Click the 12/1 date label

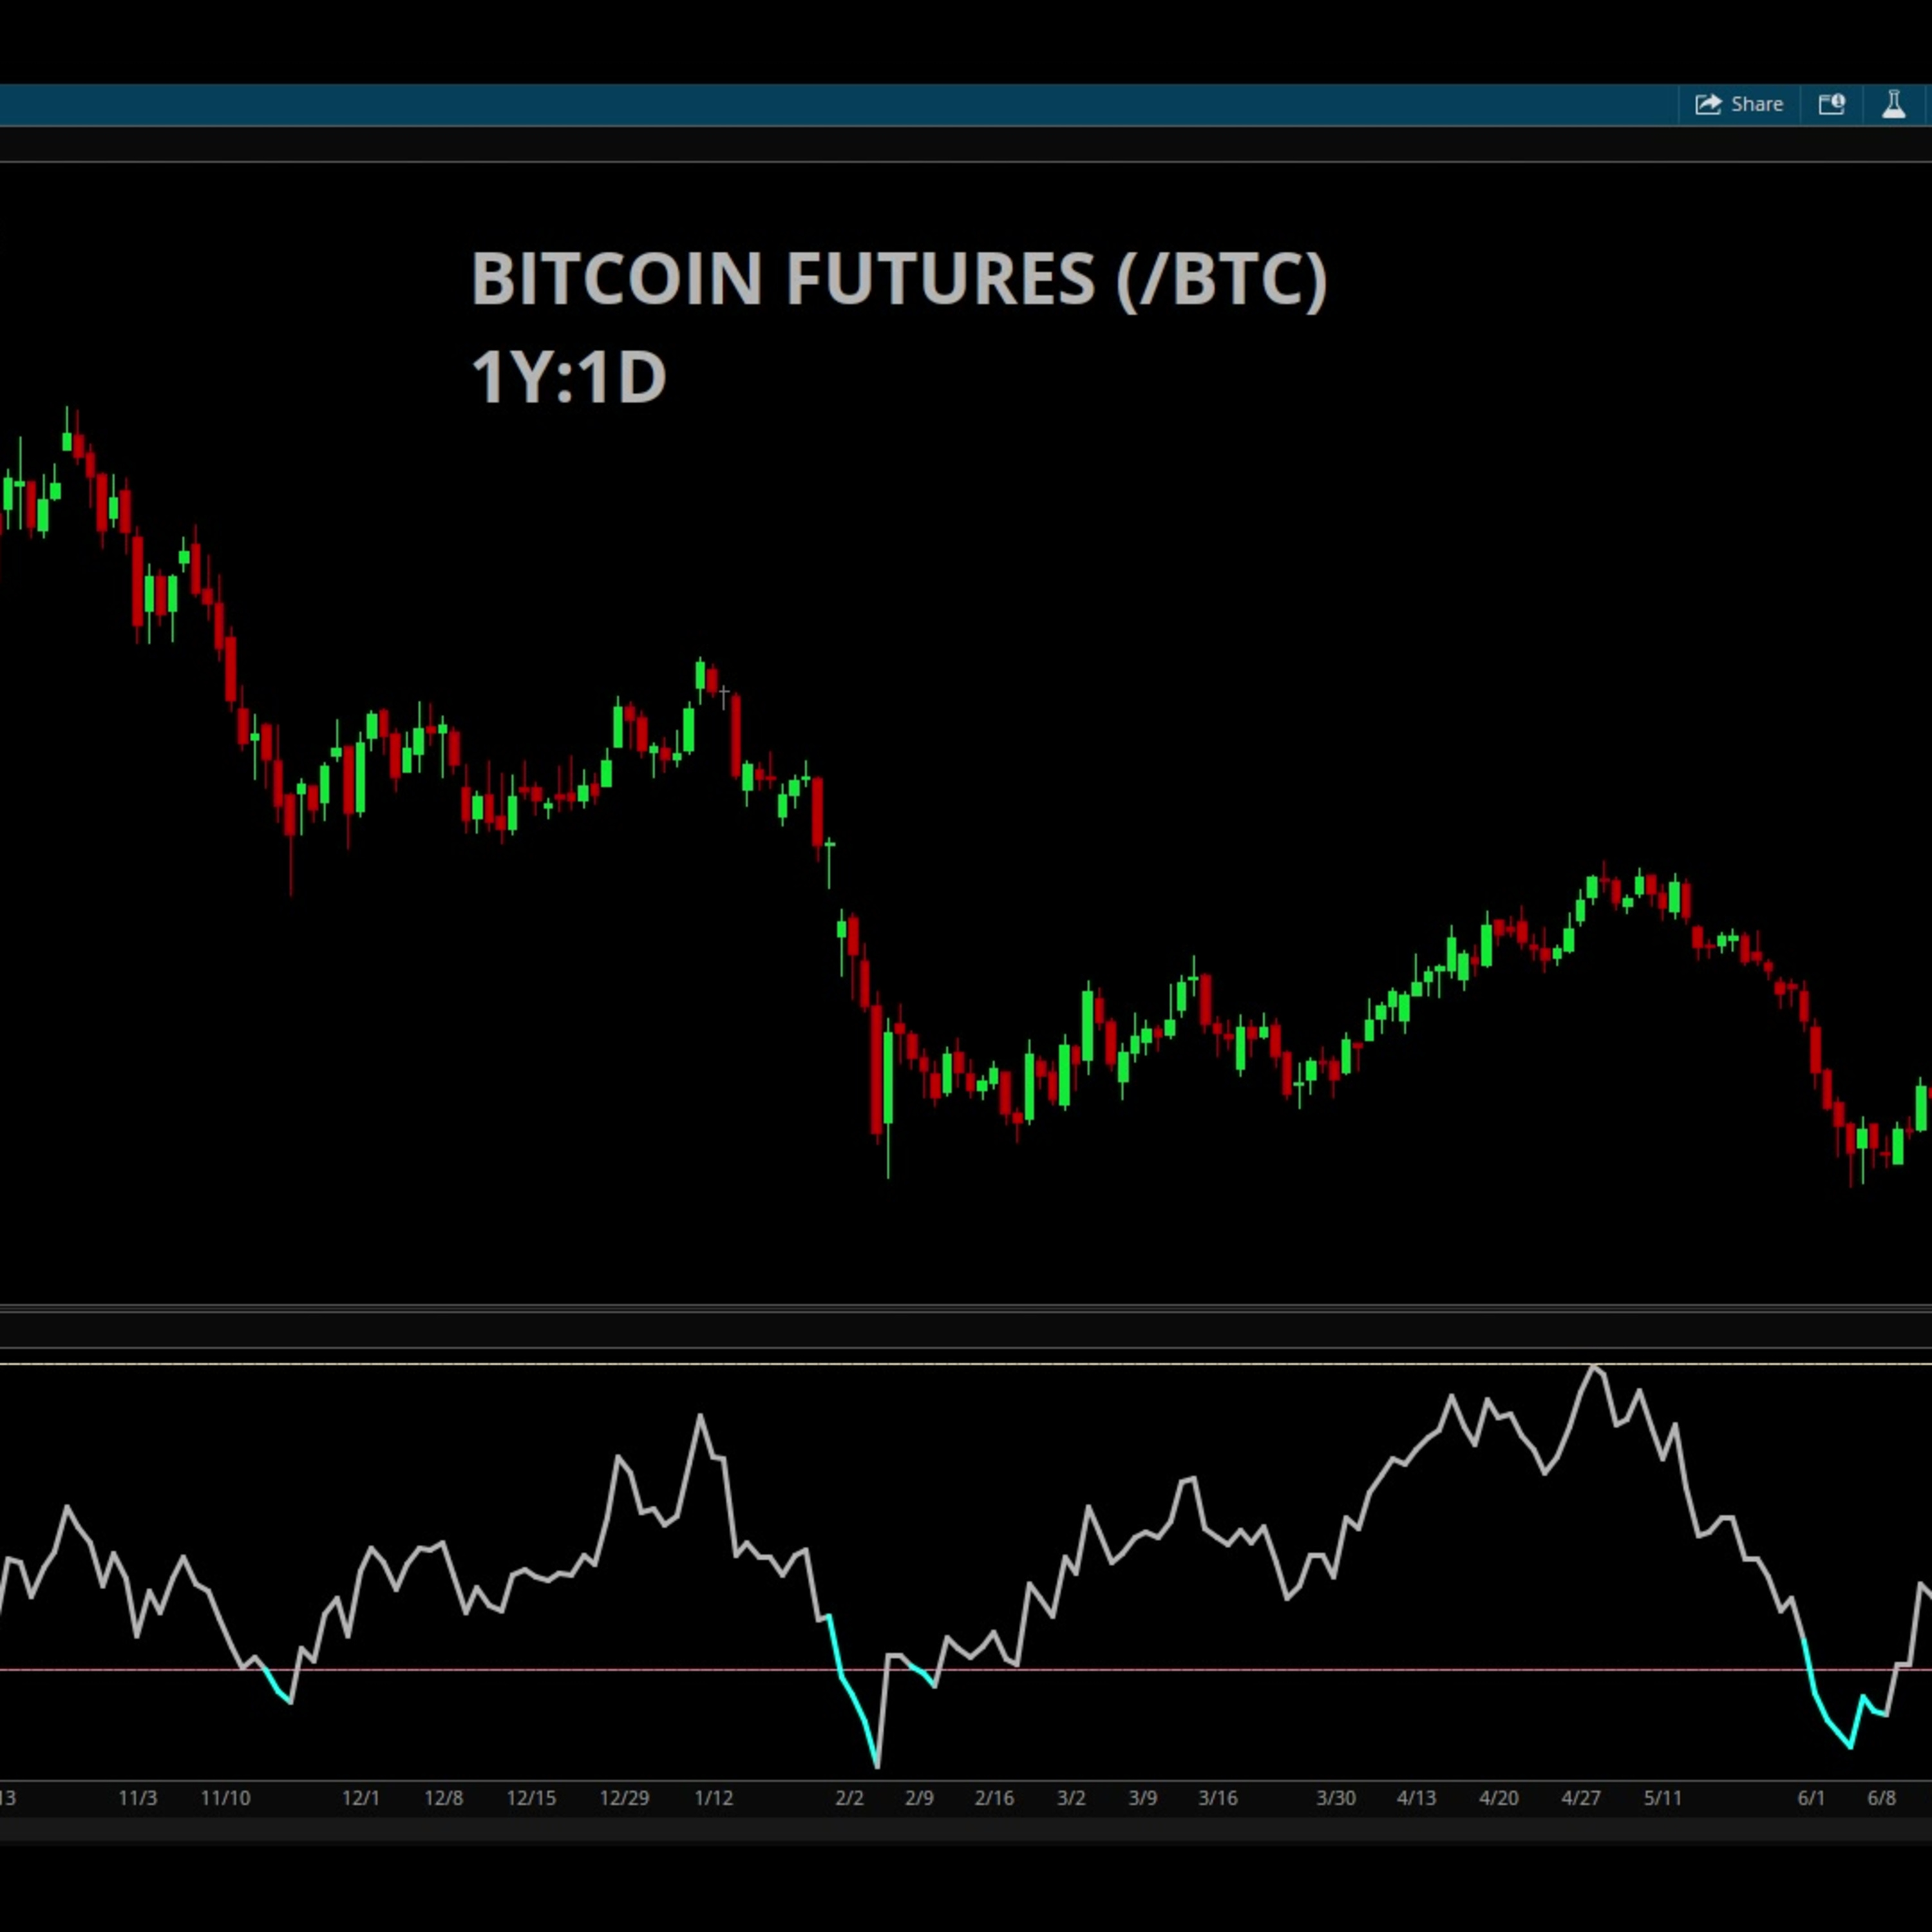361,1798
